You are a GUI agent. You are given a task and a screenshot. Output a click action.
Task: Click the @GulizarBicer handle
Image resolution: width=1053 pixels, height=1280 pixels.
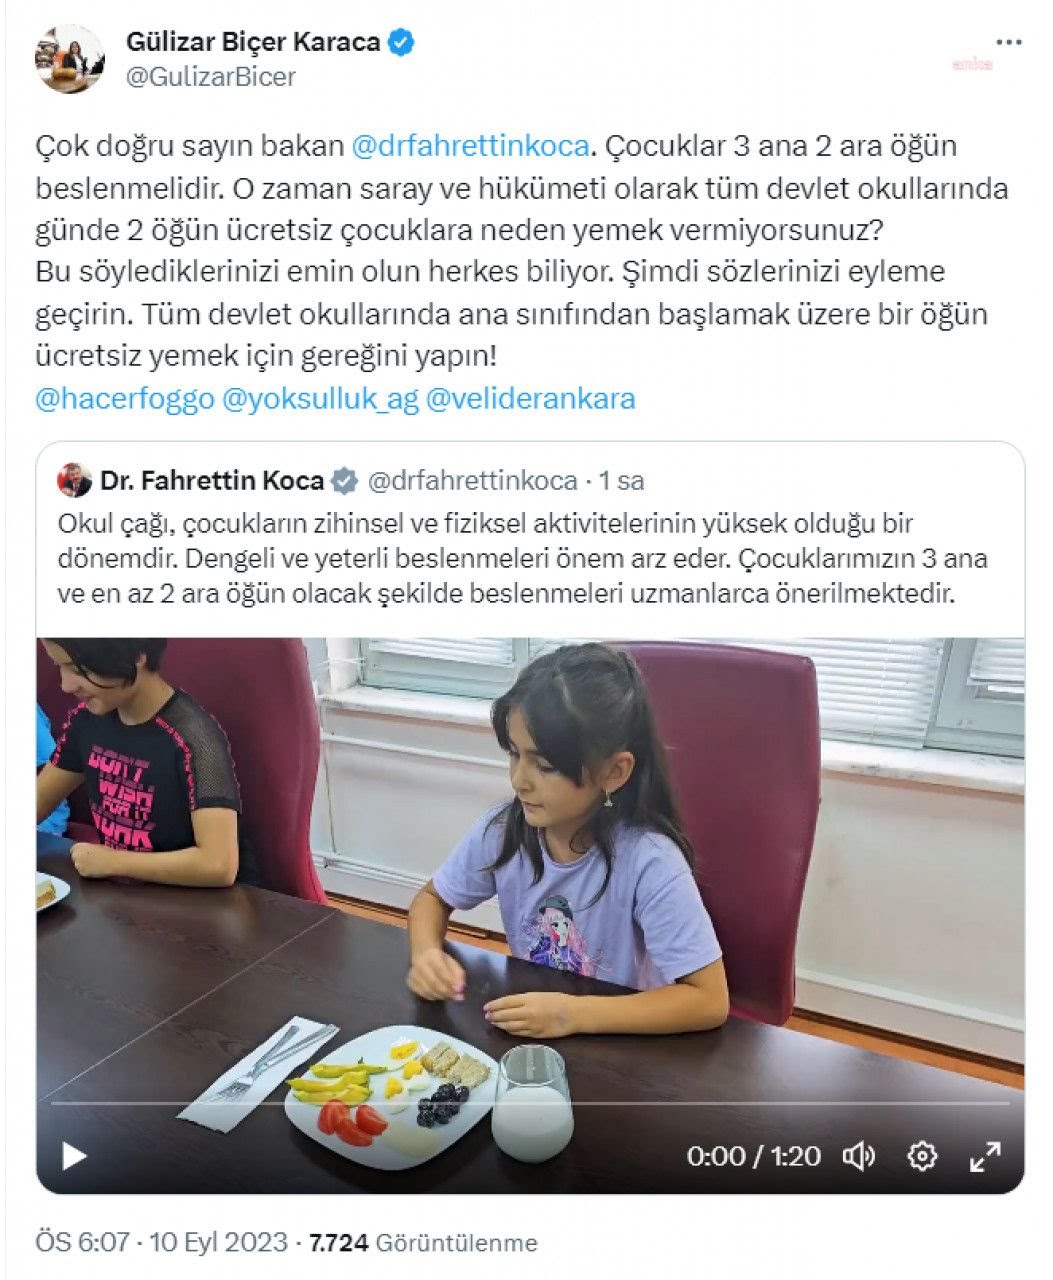[210, 77]
